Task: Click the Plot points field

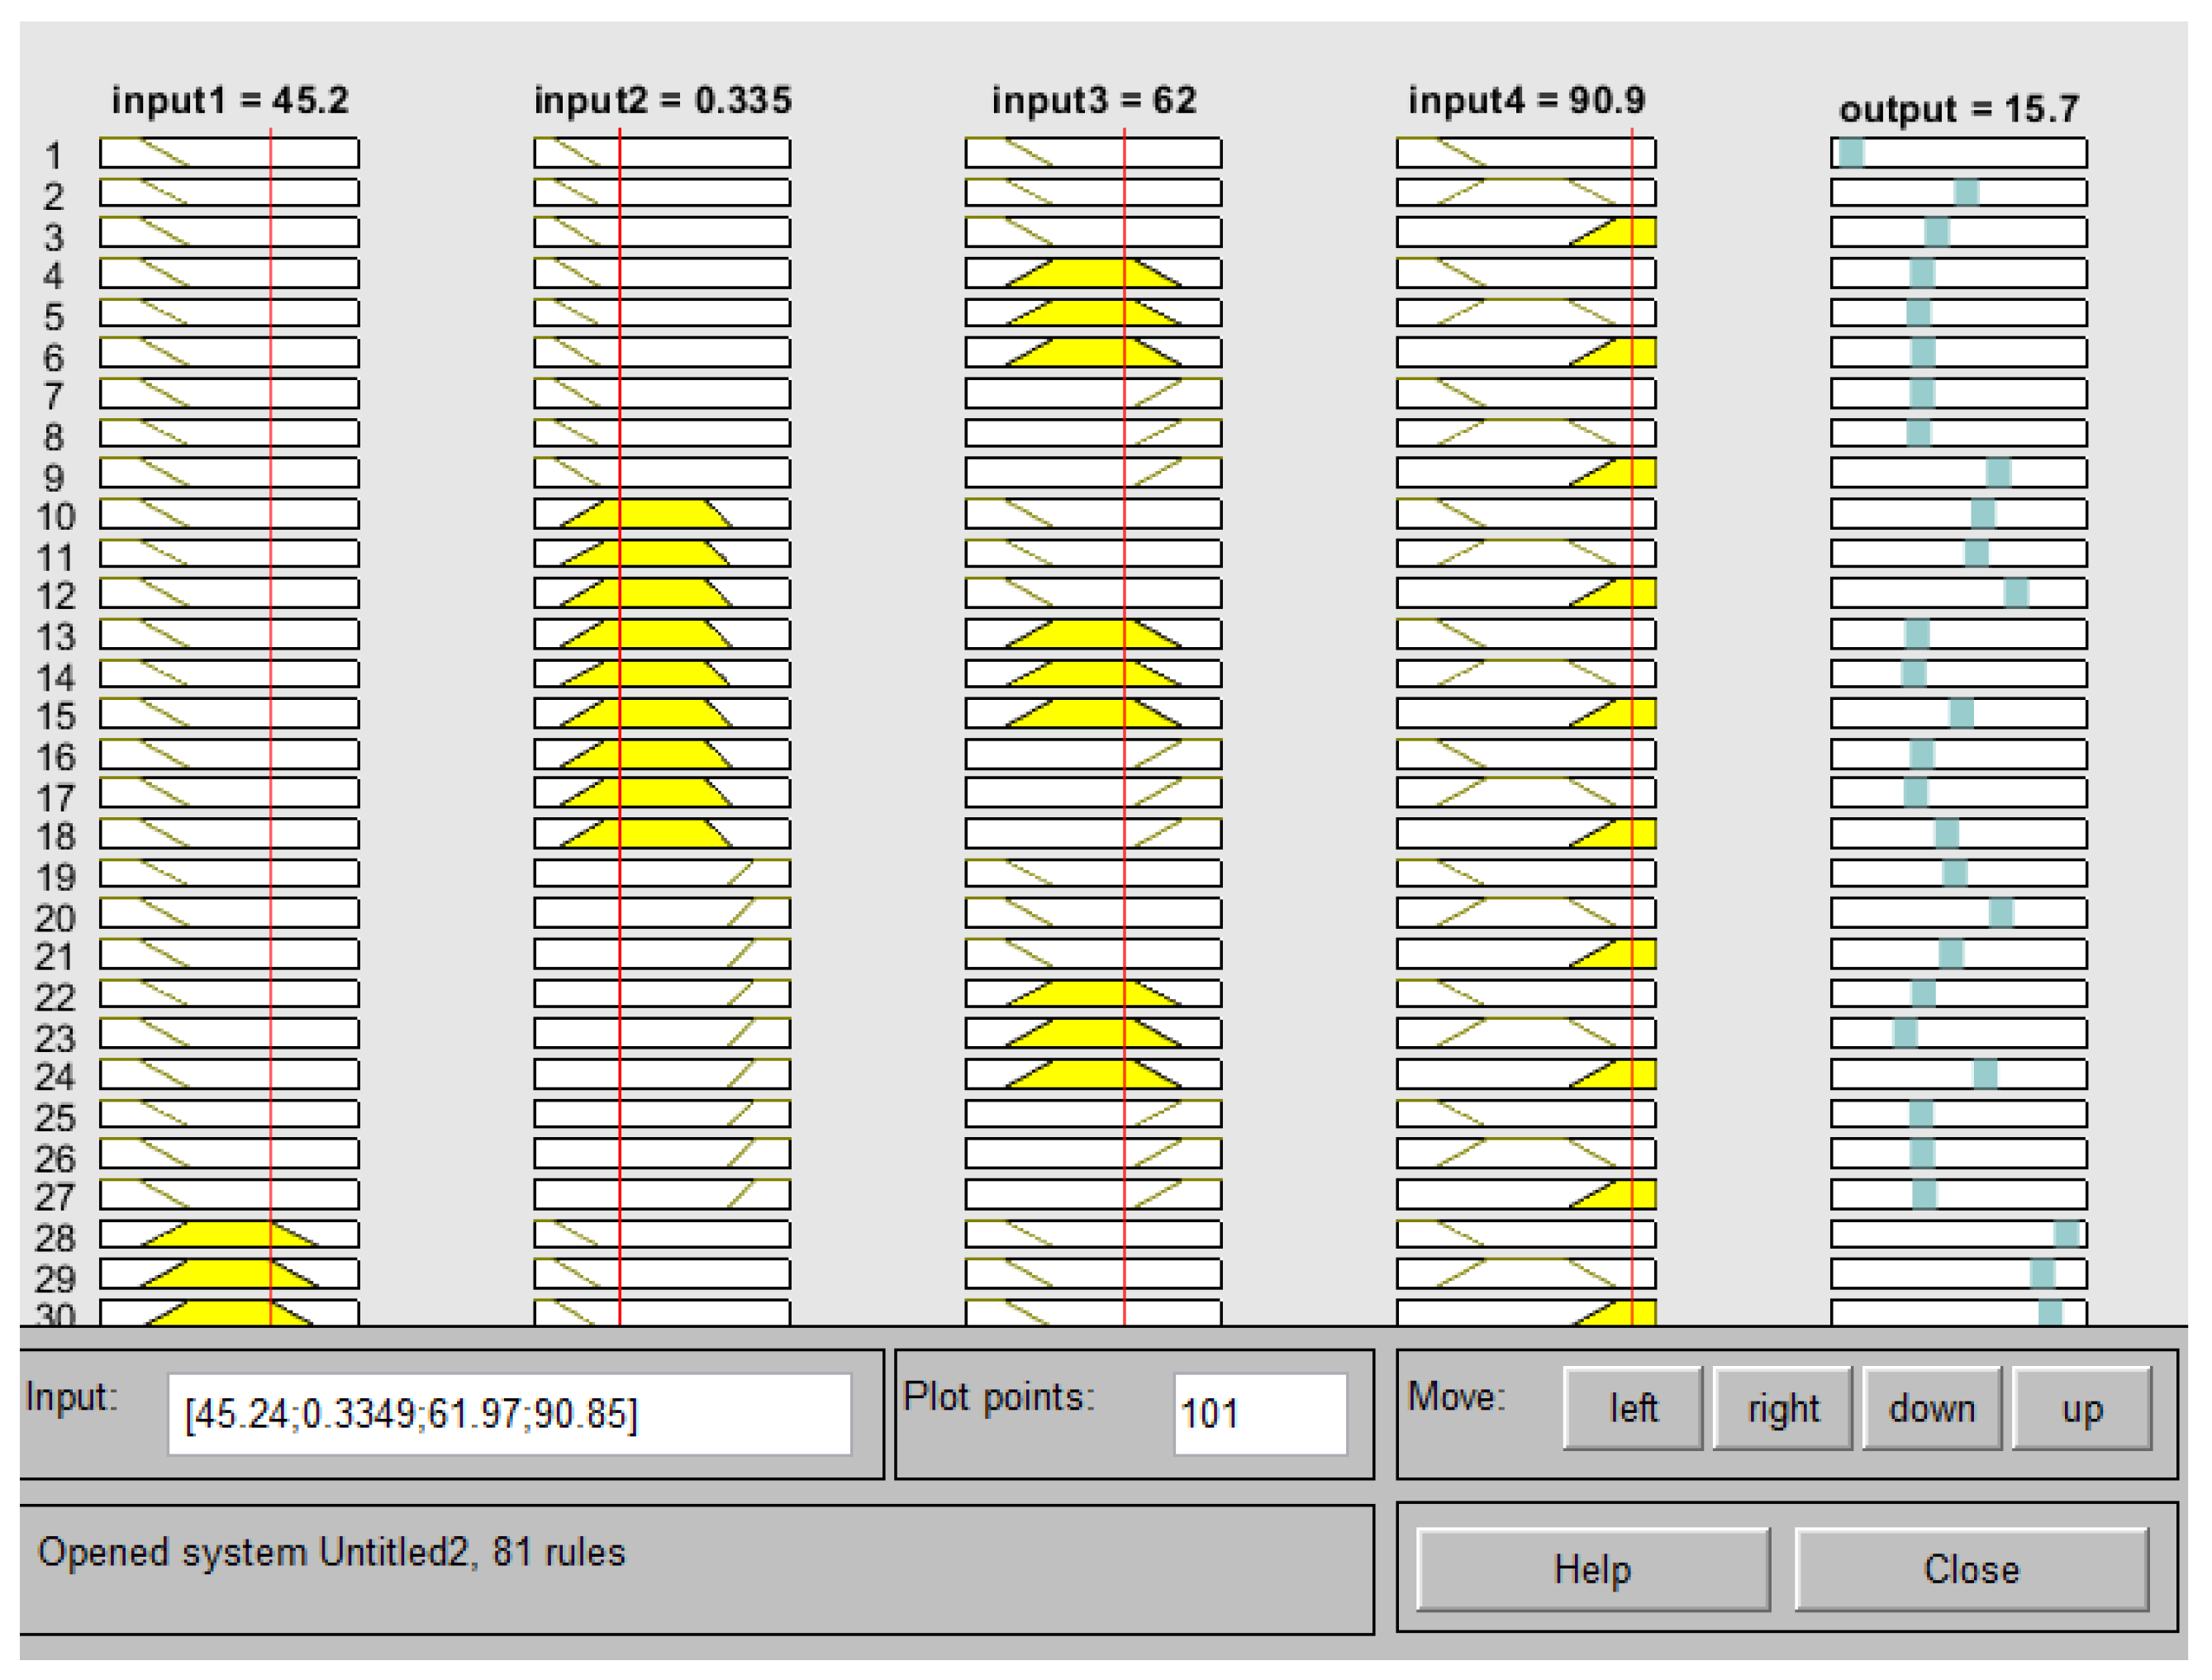Action: pos(1259,1413)
